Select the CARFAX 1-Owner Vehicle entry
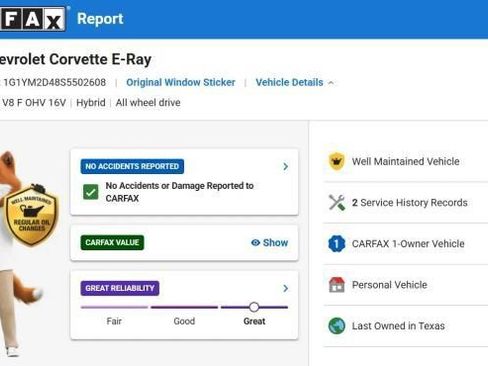 408,244
